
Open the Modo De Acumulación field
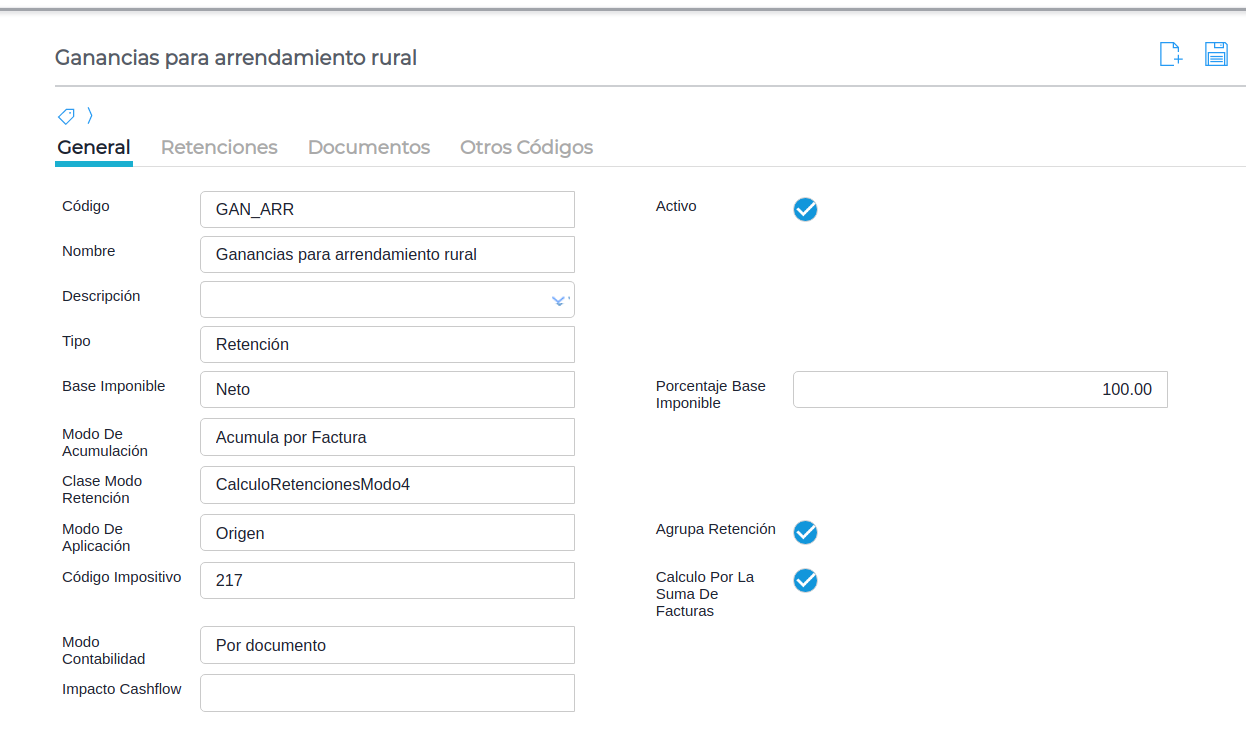pos(387,437)
